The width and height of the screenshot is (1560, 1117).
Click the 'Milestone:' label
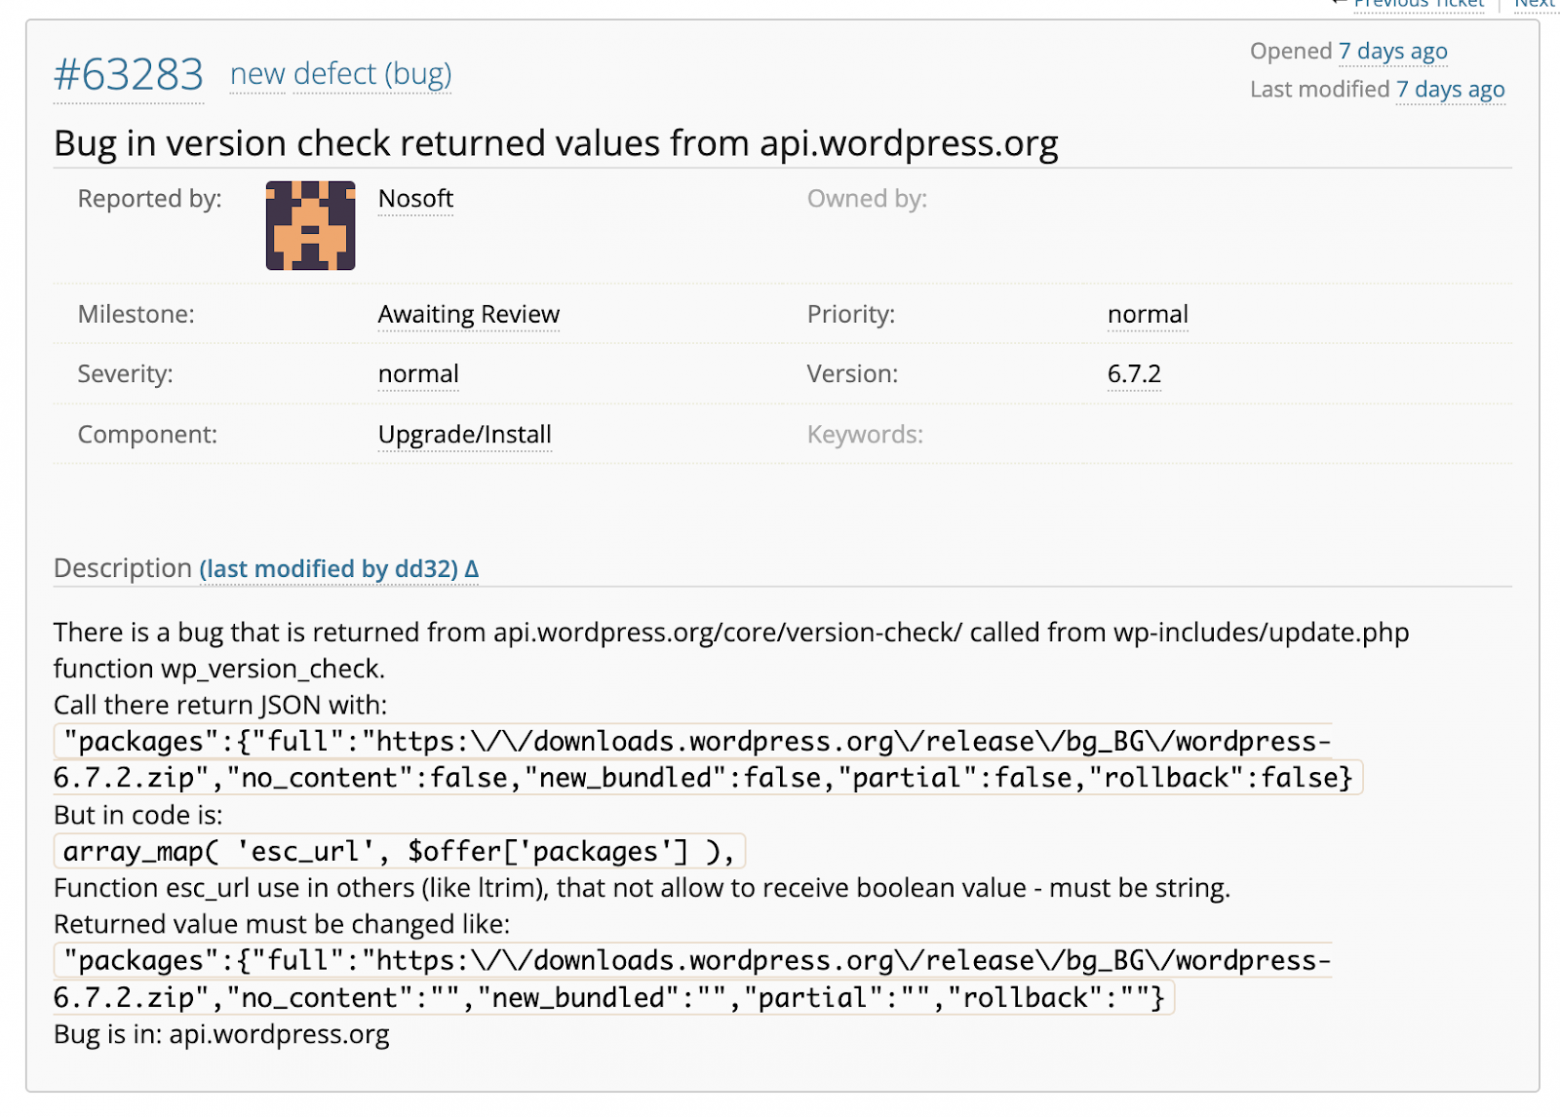tap(136, 314)
